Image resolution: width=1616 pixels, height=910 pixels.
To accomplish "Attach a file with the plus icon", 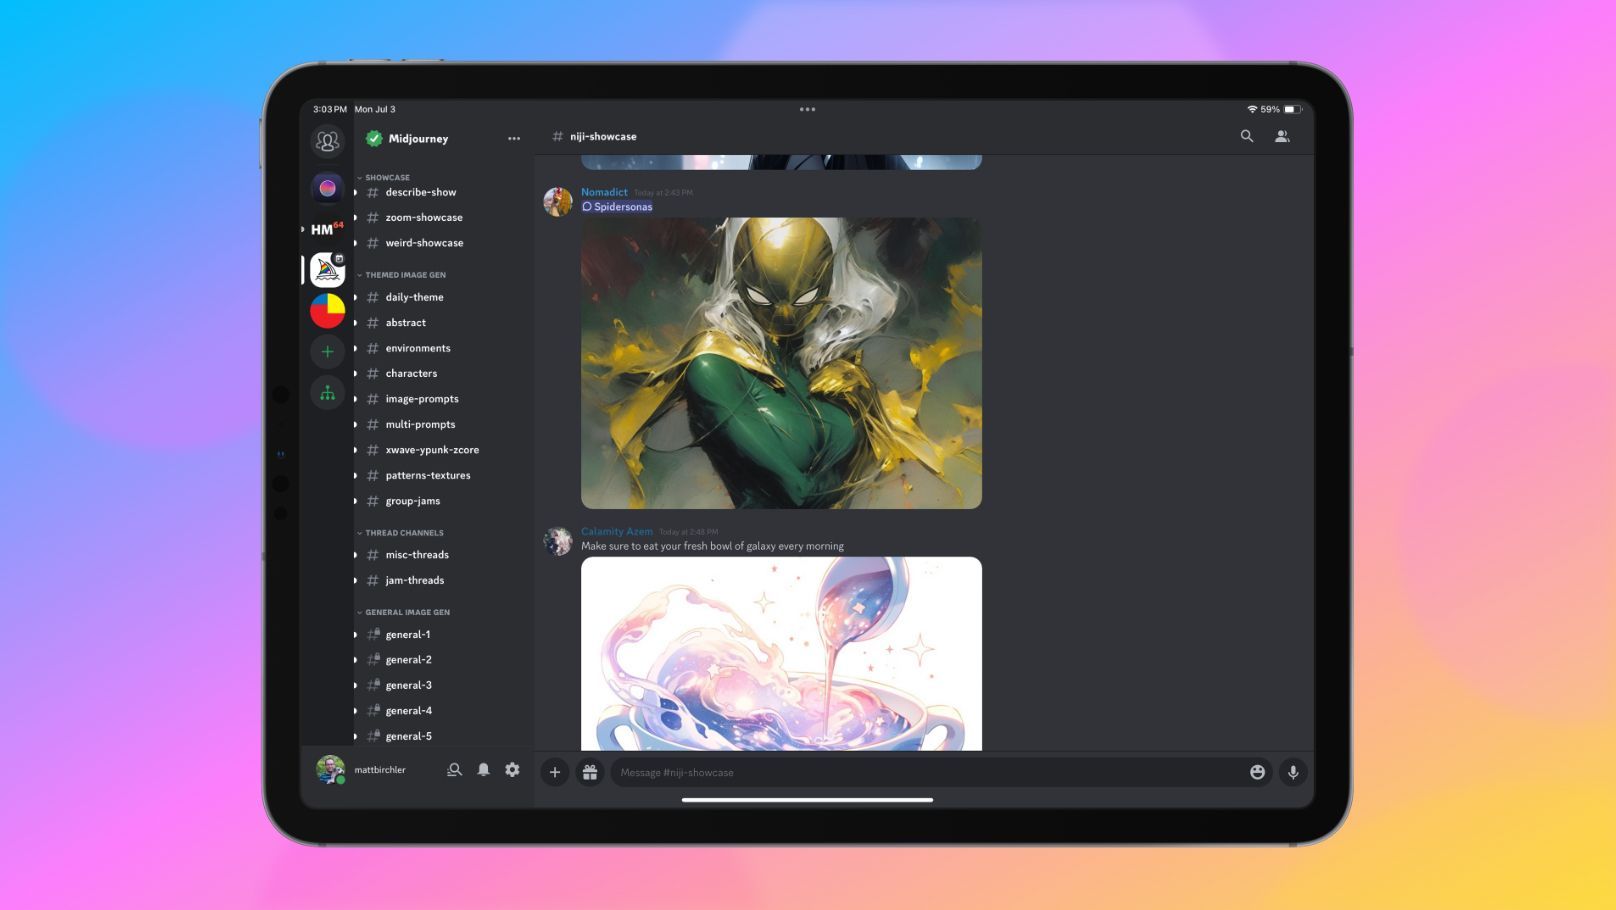I will pos(555,772).
